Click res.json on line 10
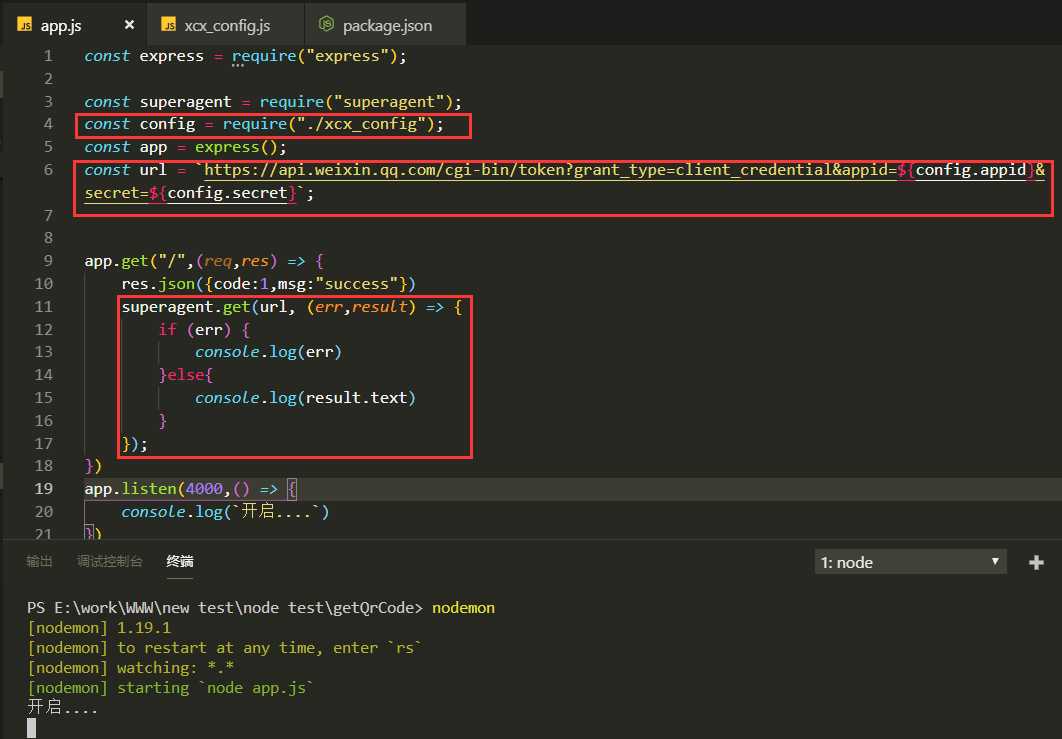 click(x=158, y=284)
